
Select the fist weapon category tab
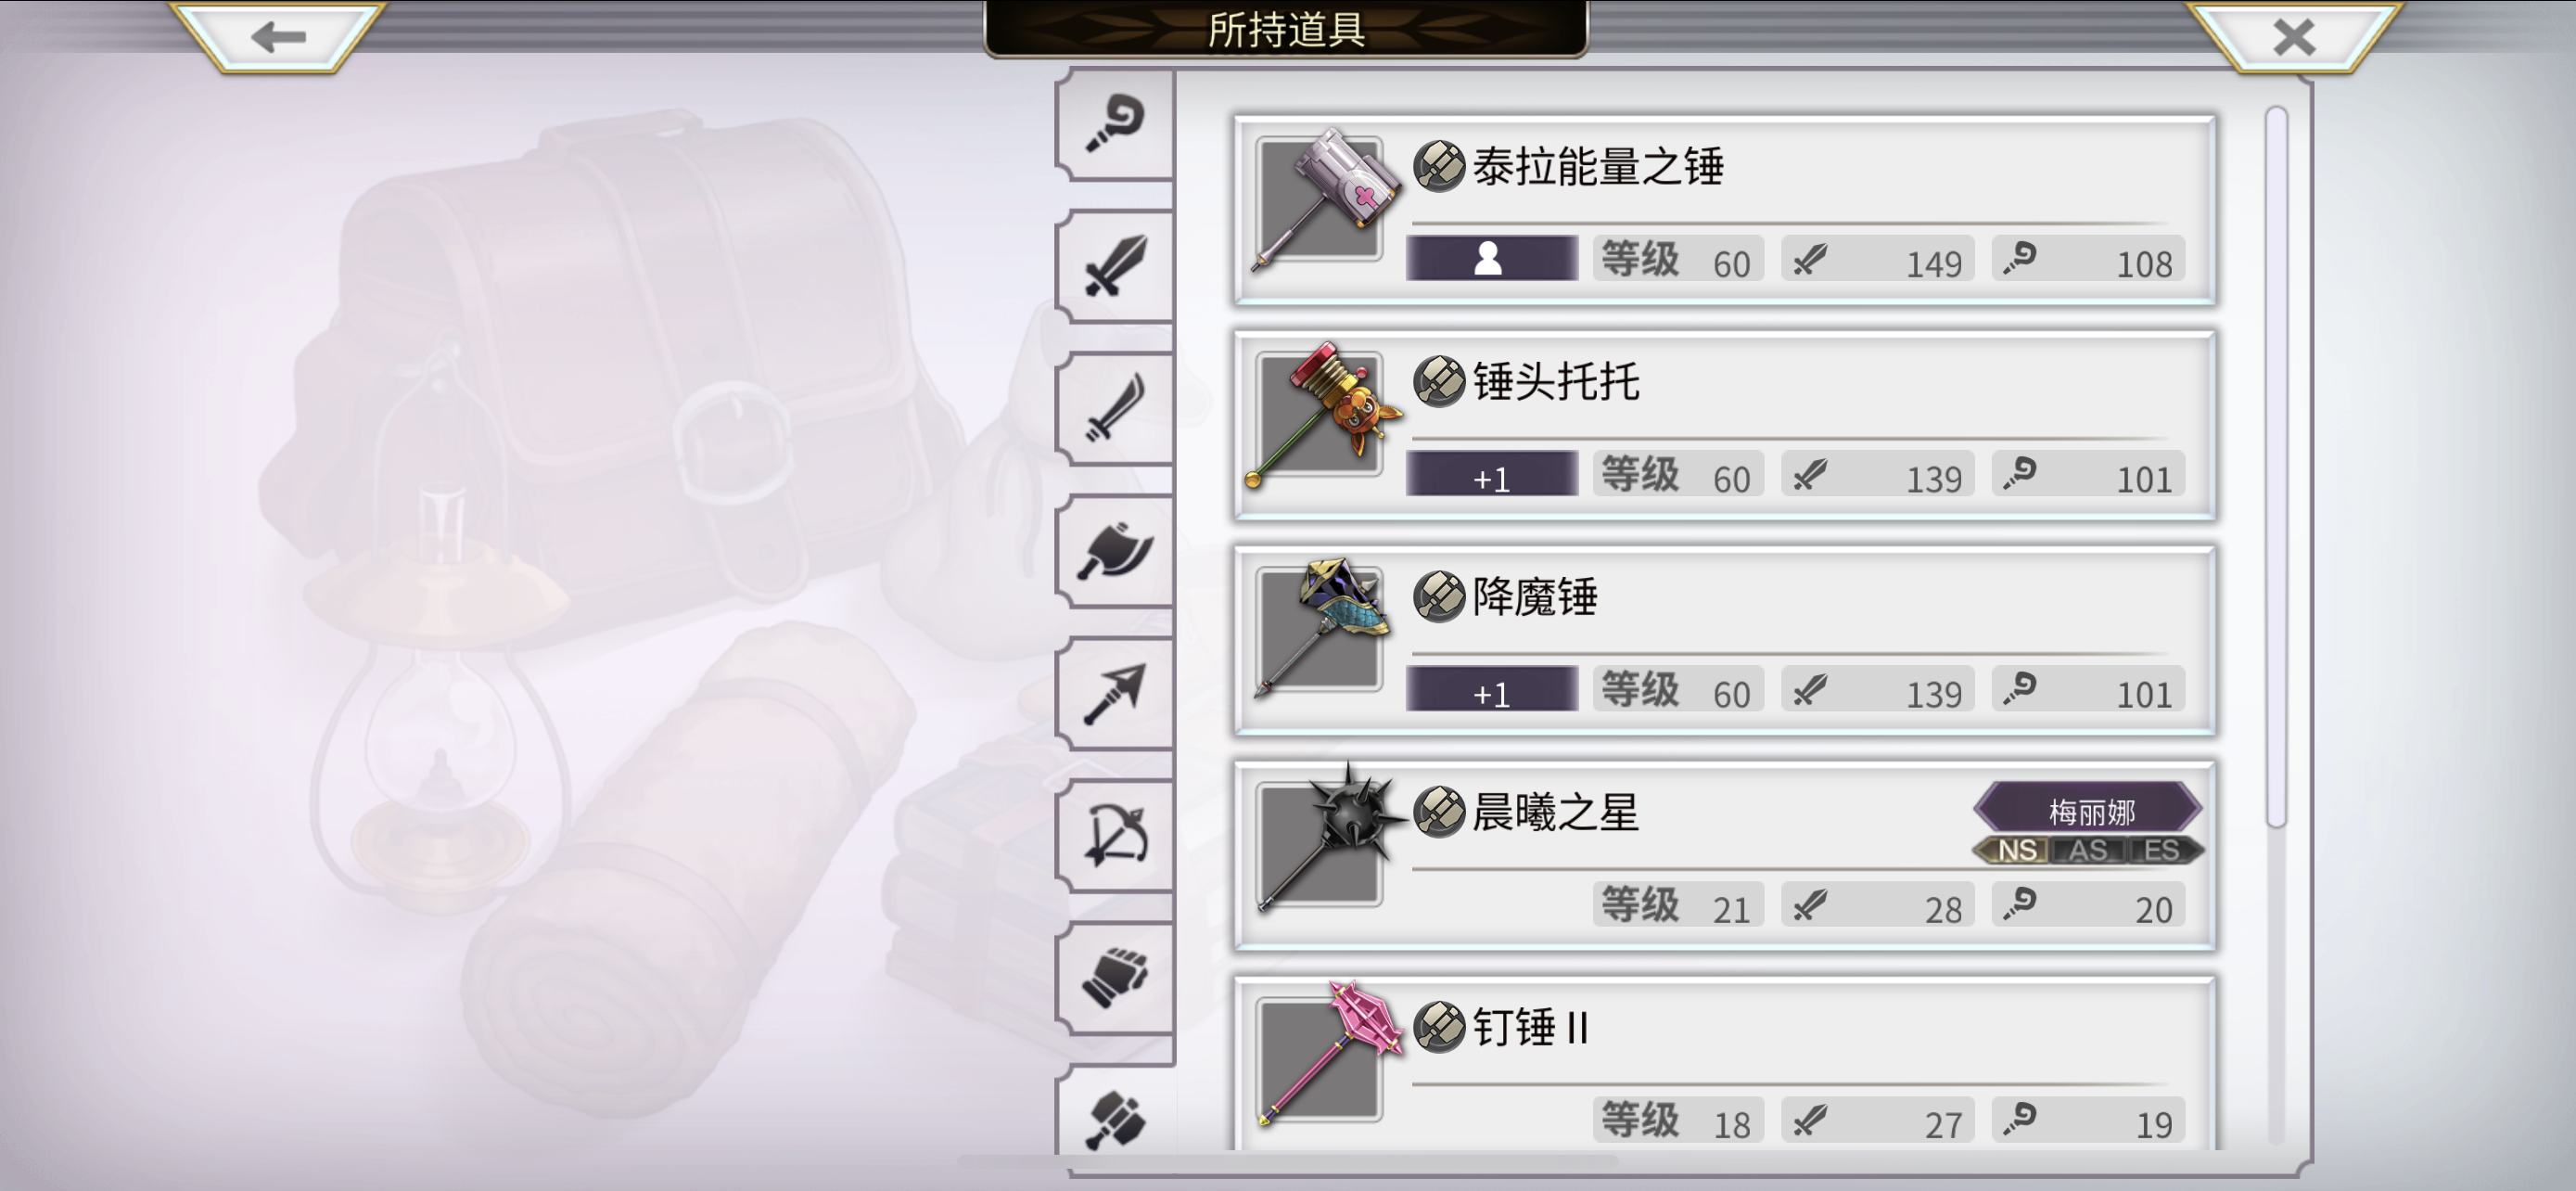(x=1115, y=978)
